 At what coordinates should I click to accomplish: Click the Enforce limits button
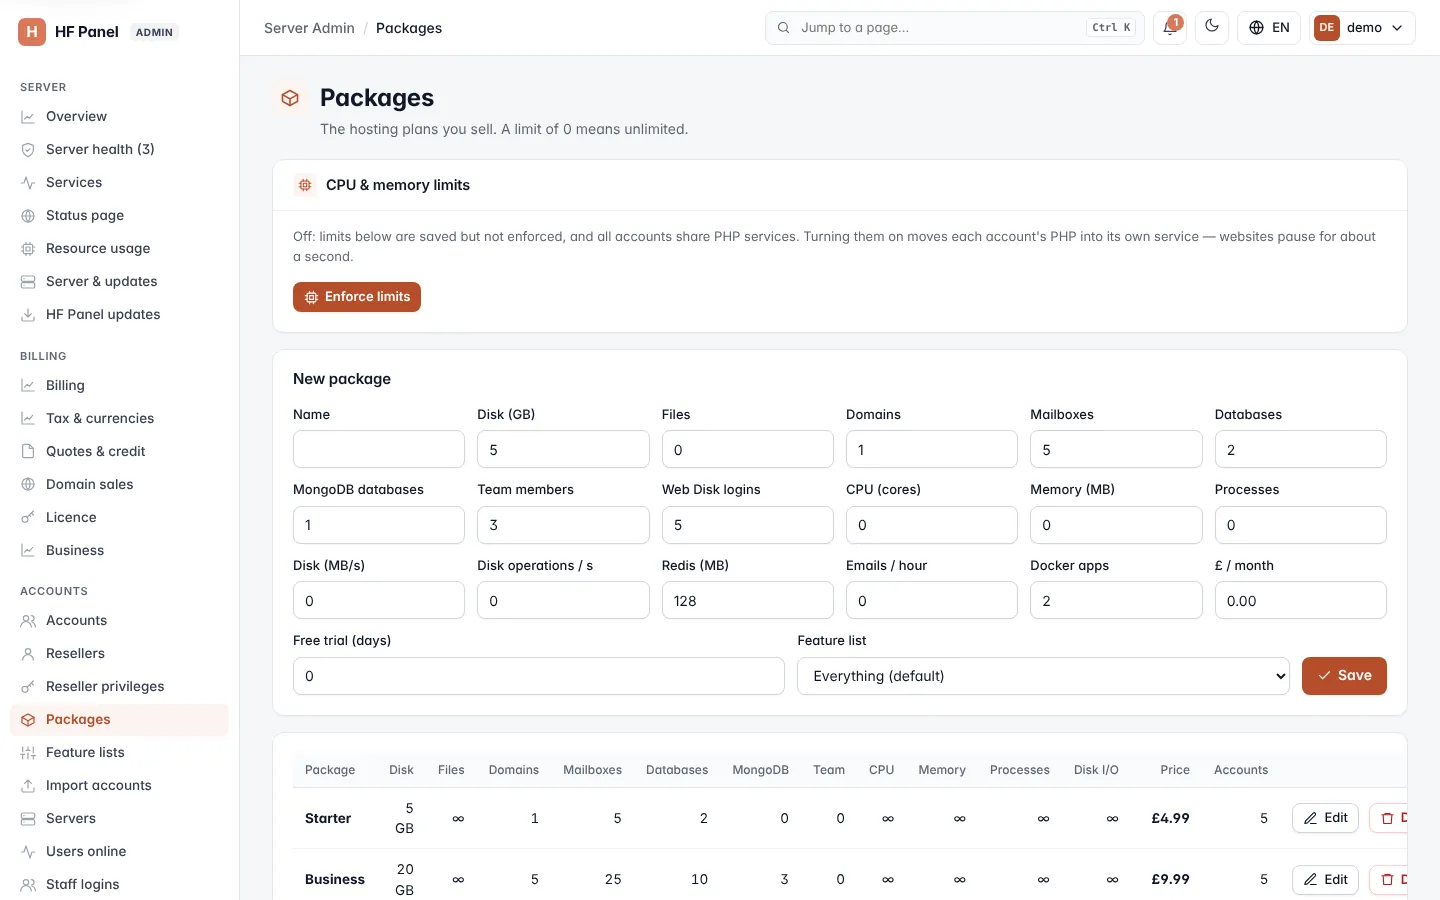(357, 297)
